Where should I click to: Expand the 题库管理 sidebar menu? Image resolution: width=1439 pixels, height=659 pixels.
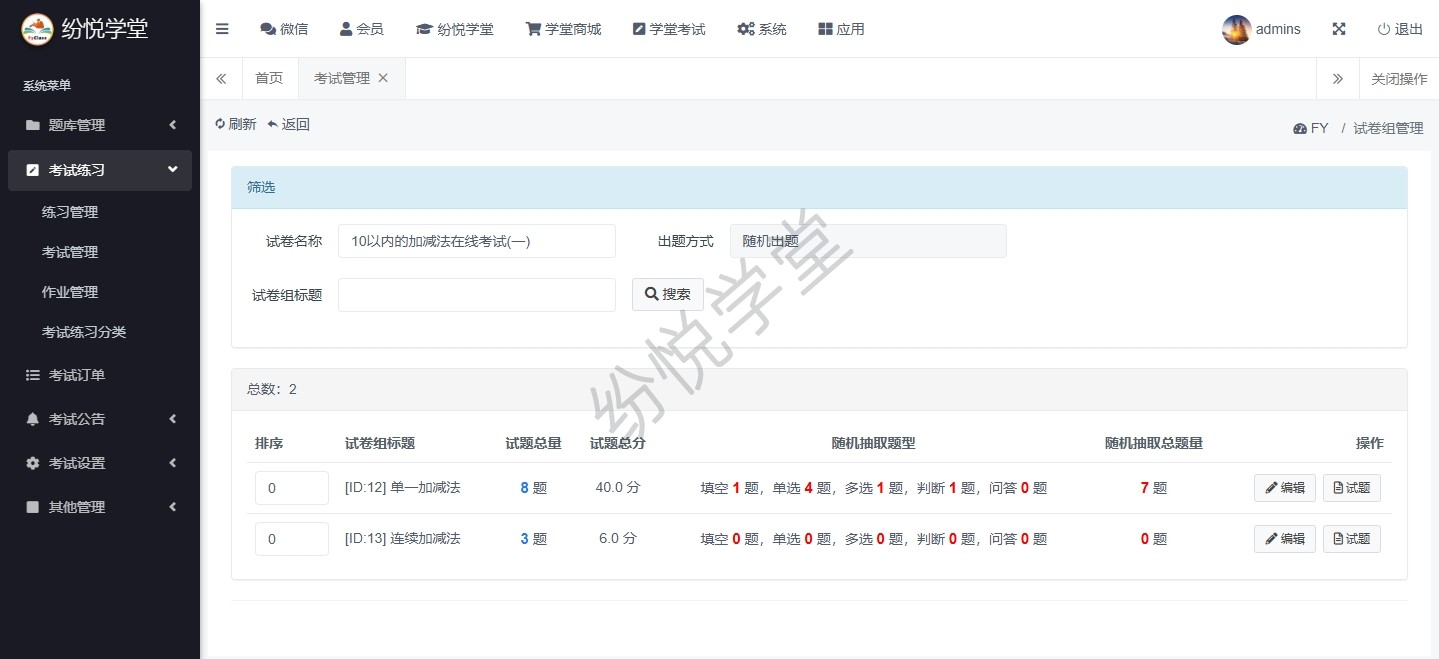[x=100, y=125]
